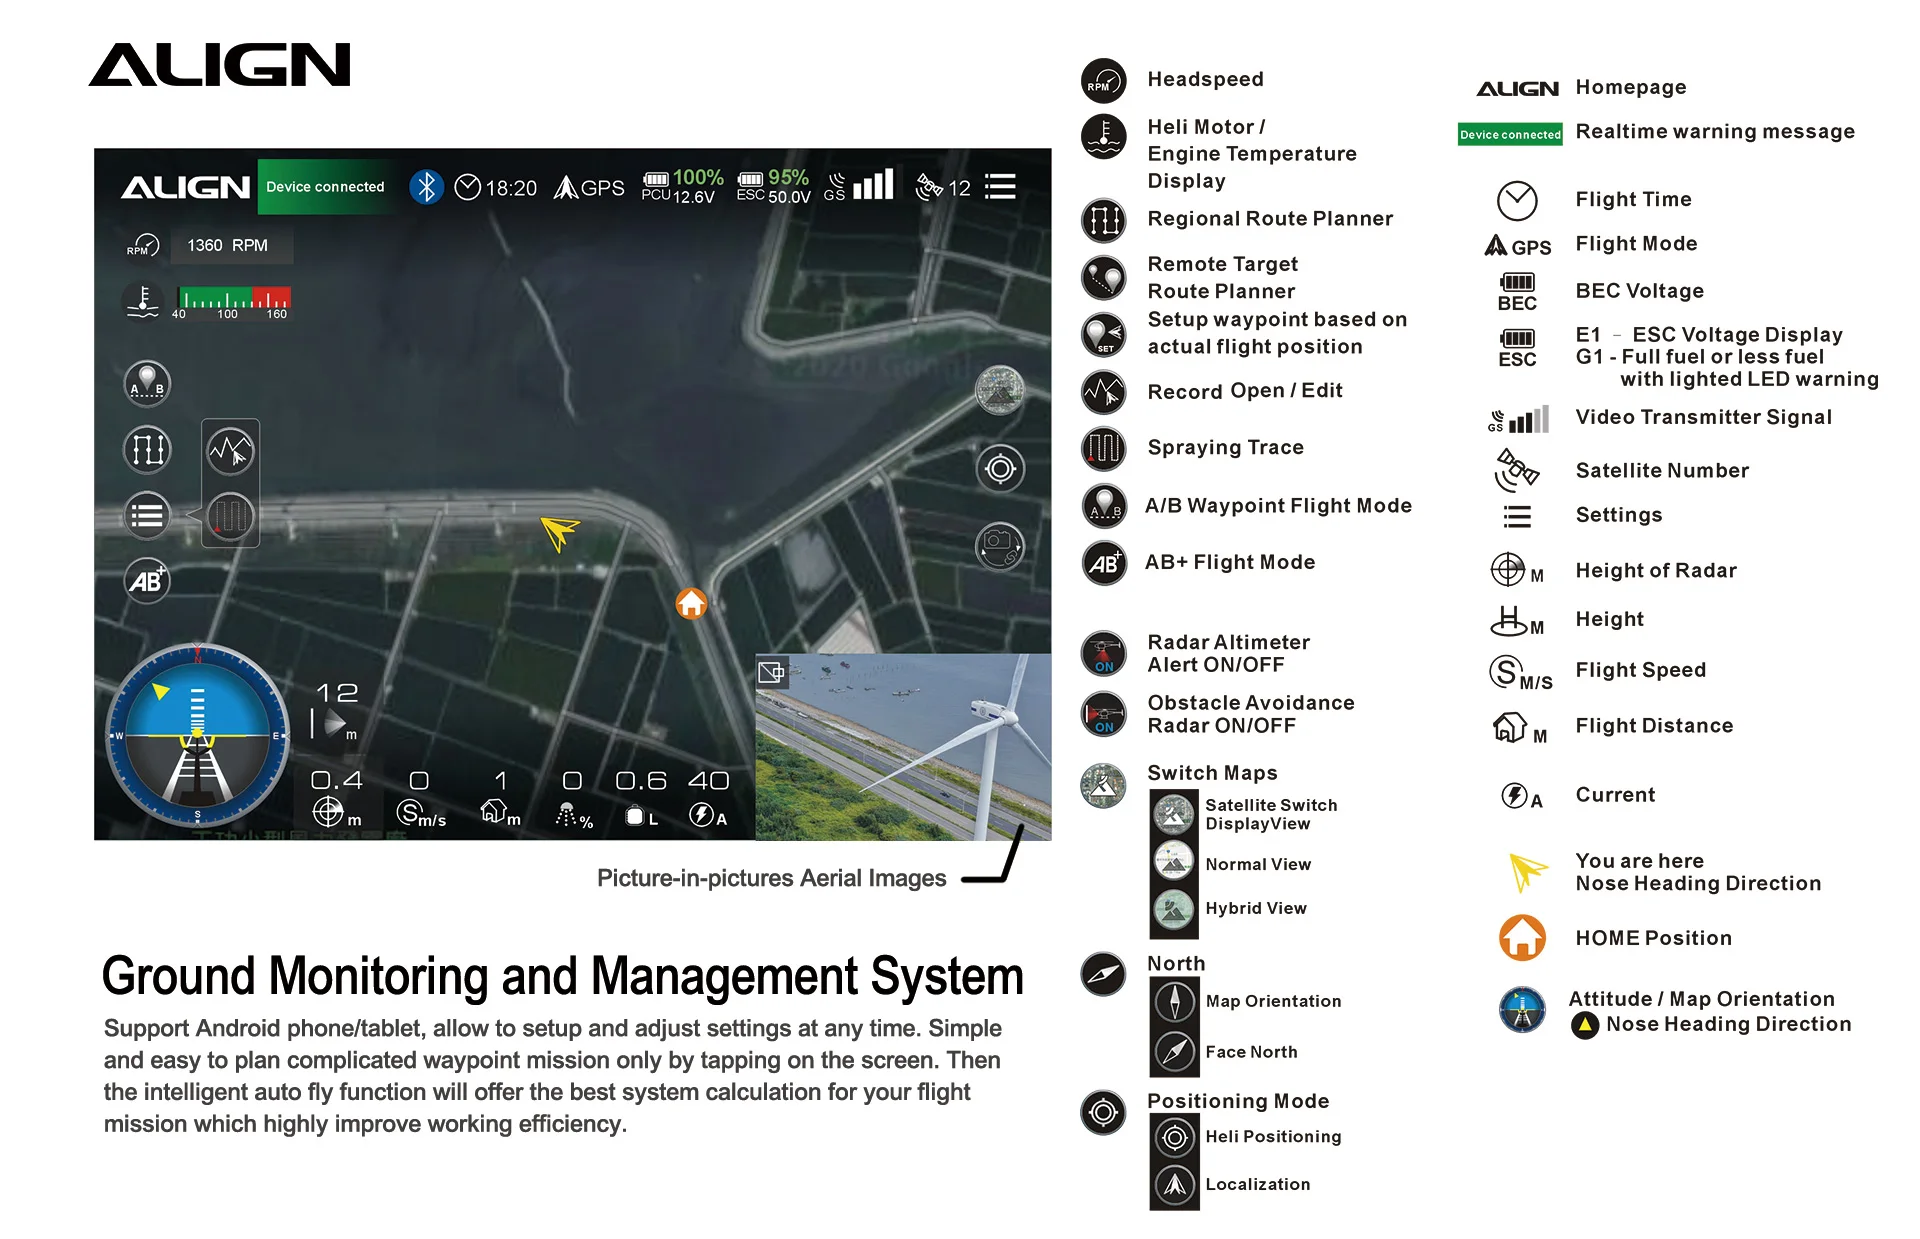The image size is (1920, 1239).
Task: Select the Normal View map icon in the legend
Action: tap(1174, 861)
